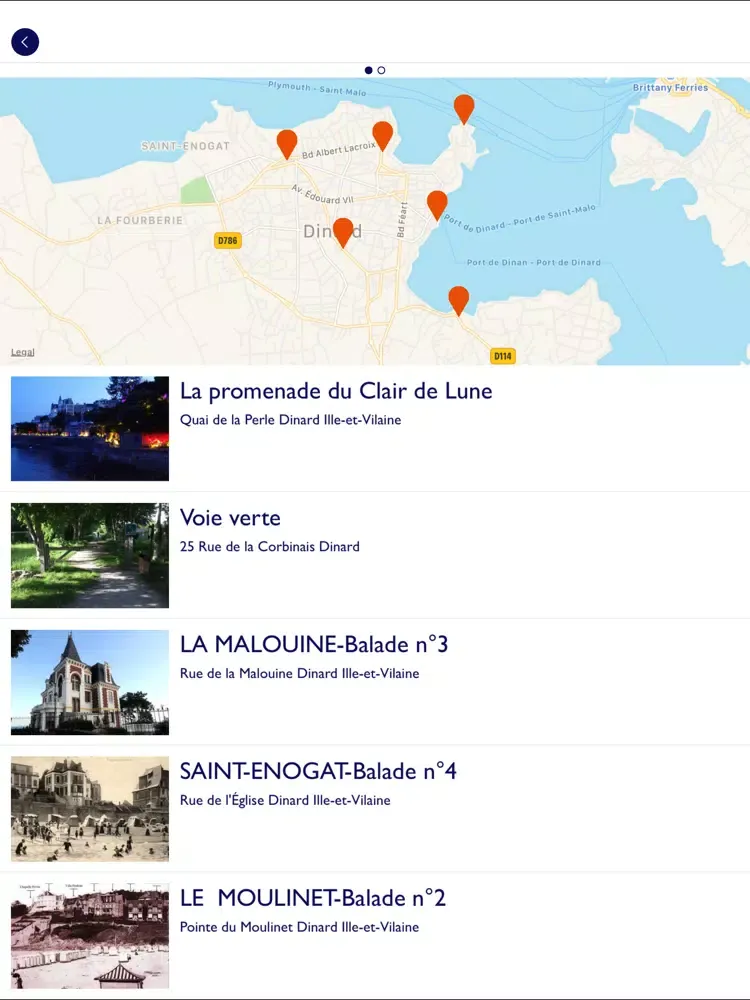750x1000 pixels.
Task: Click the Brittany Ferries label on the map
Action: click(670, 87)
